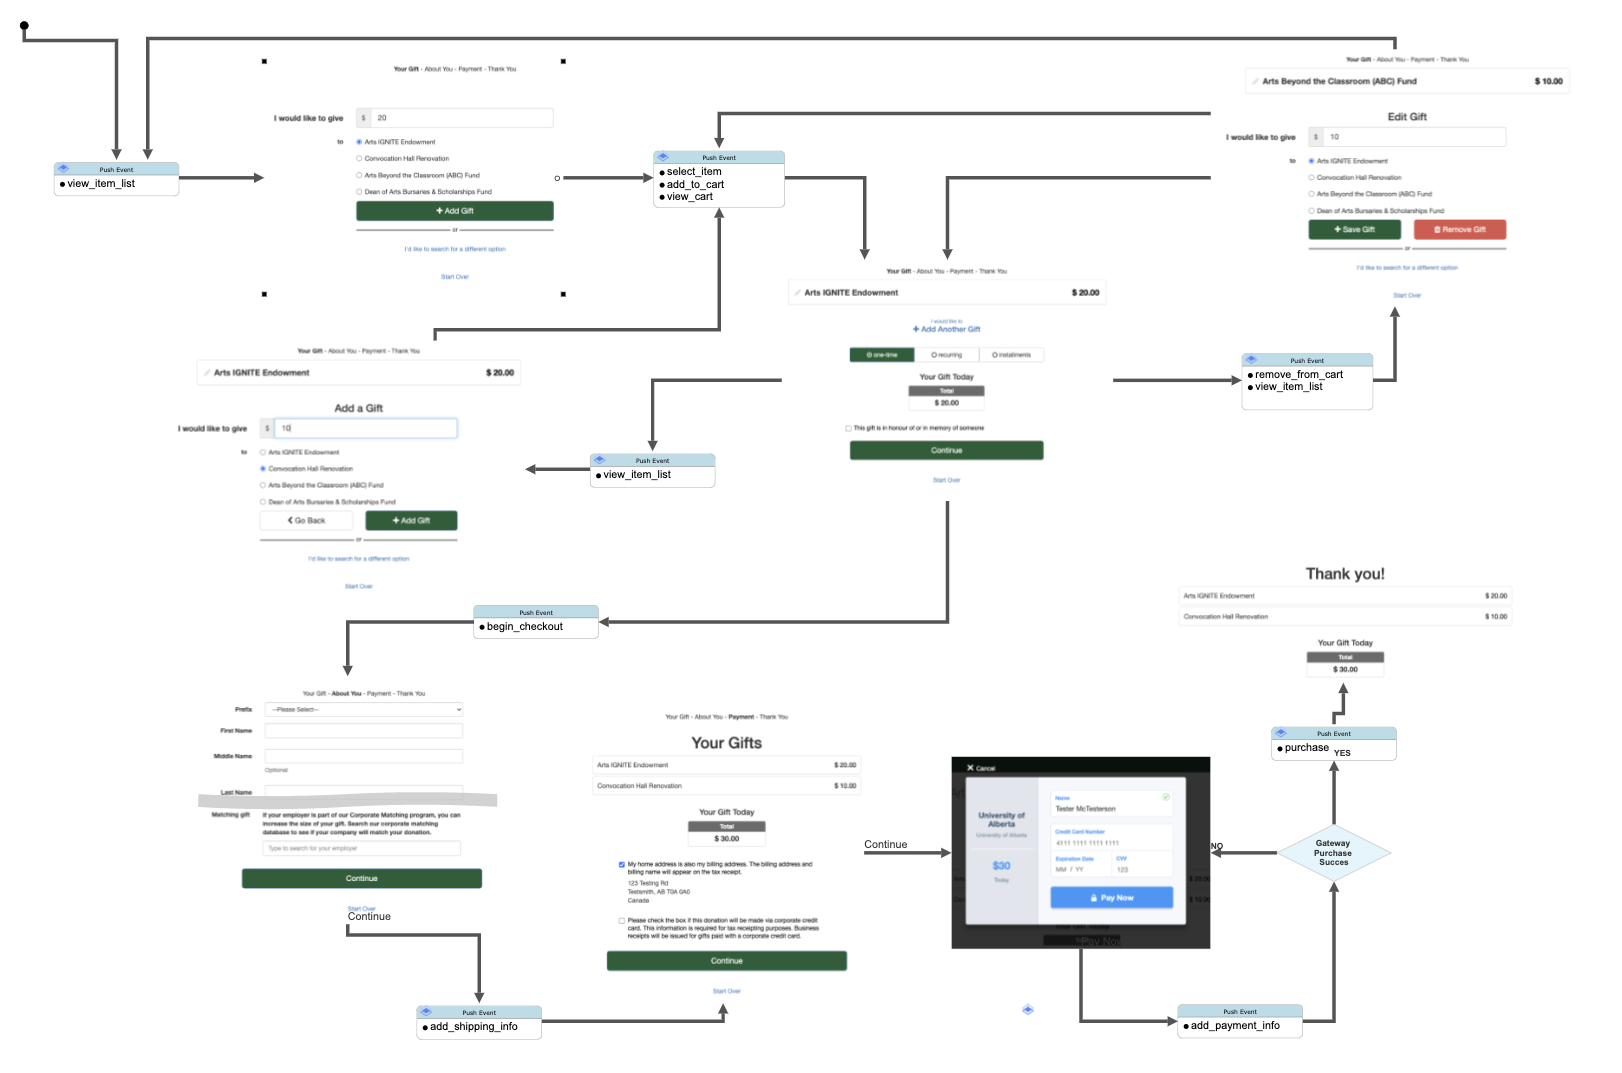Choose the one-time gift option

pos(882,355)
